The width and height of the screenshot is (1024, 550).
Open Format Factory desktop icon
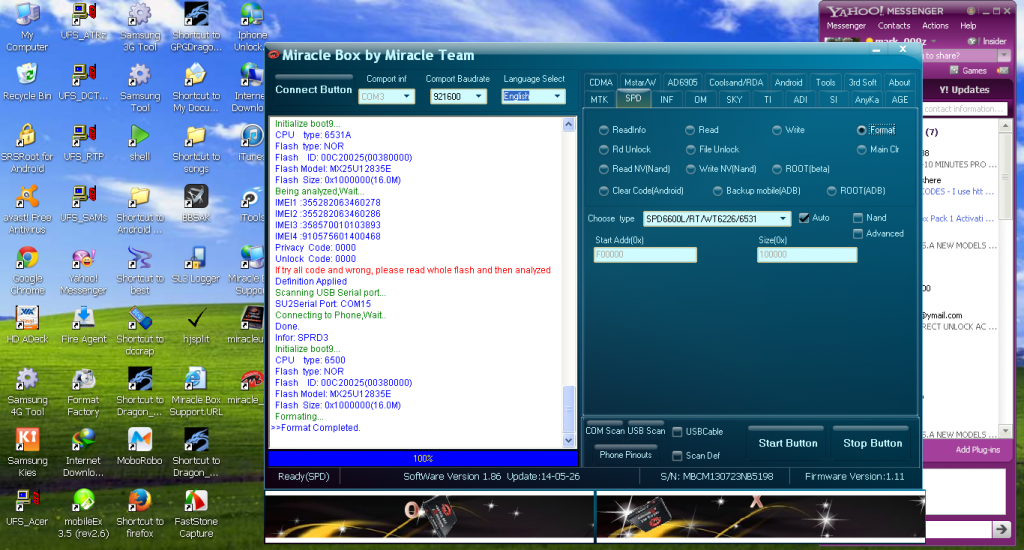tap(84, 391)
